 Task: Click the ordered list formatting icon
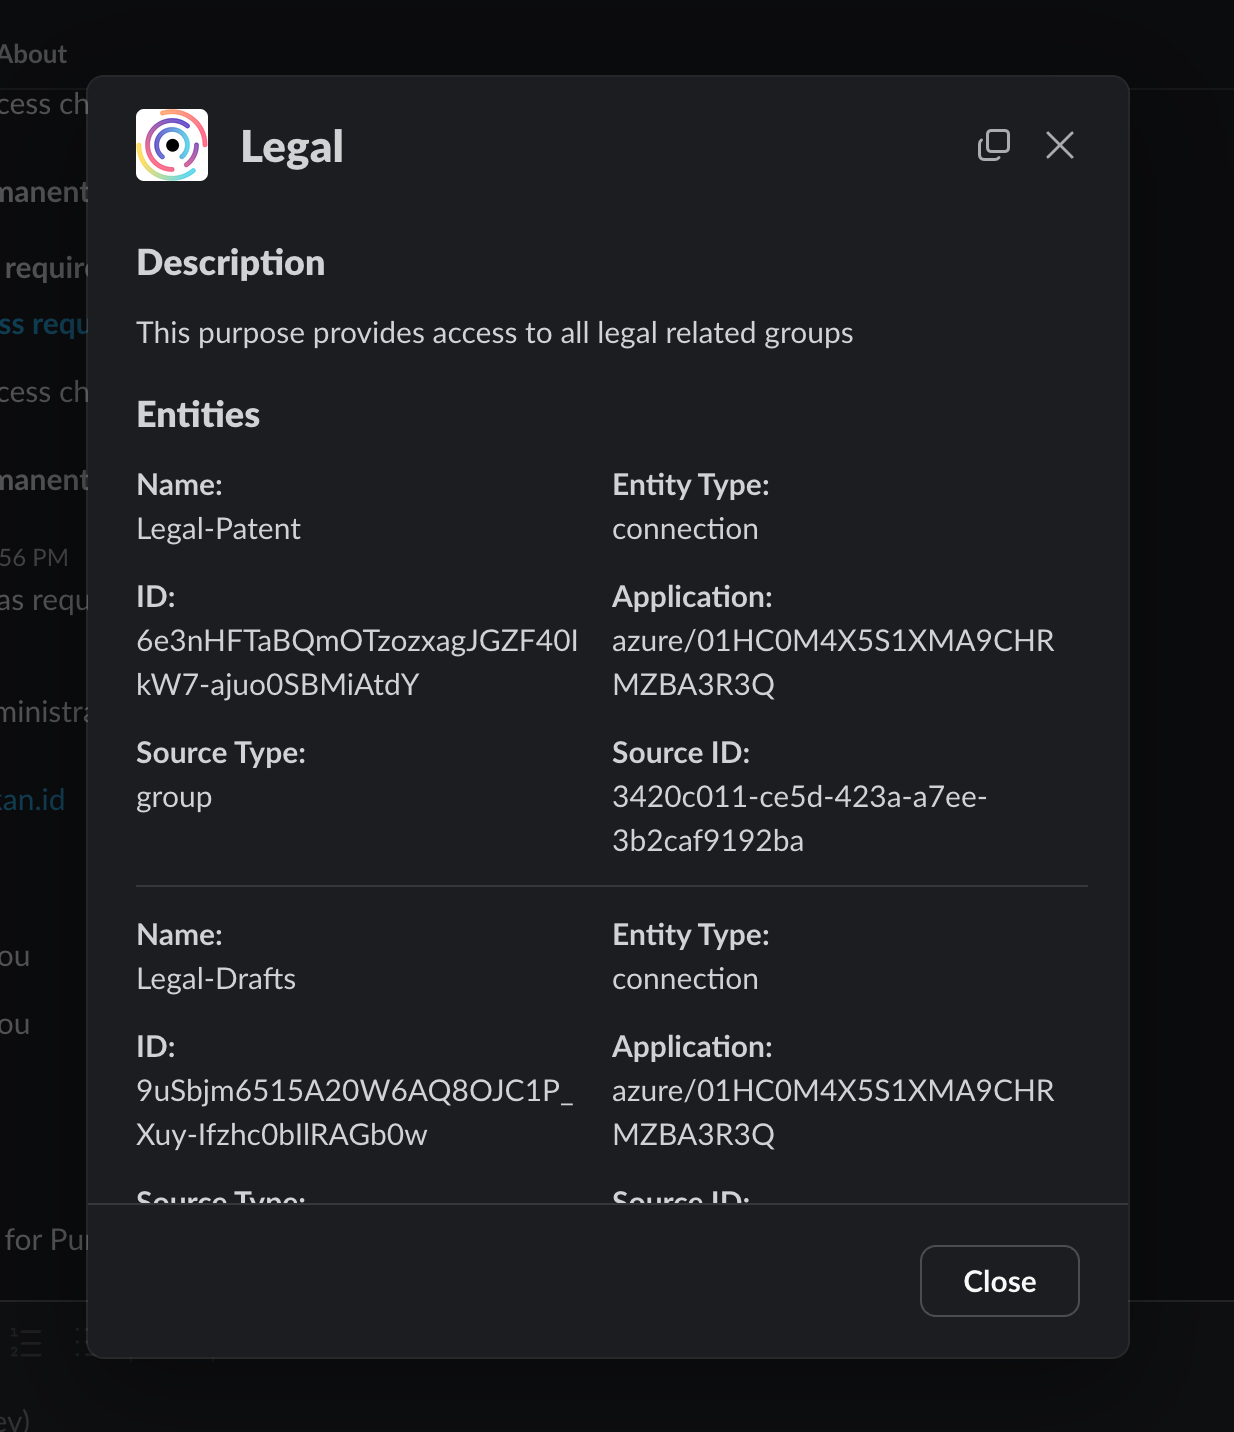coord(26,1342)
